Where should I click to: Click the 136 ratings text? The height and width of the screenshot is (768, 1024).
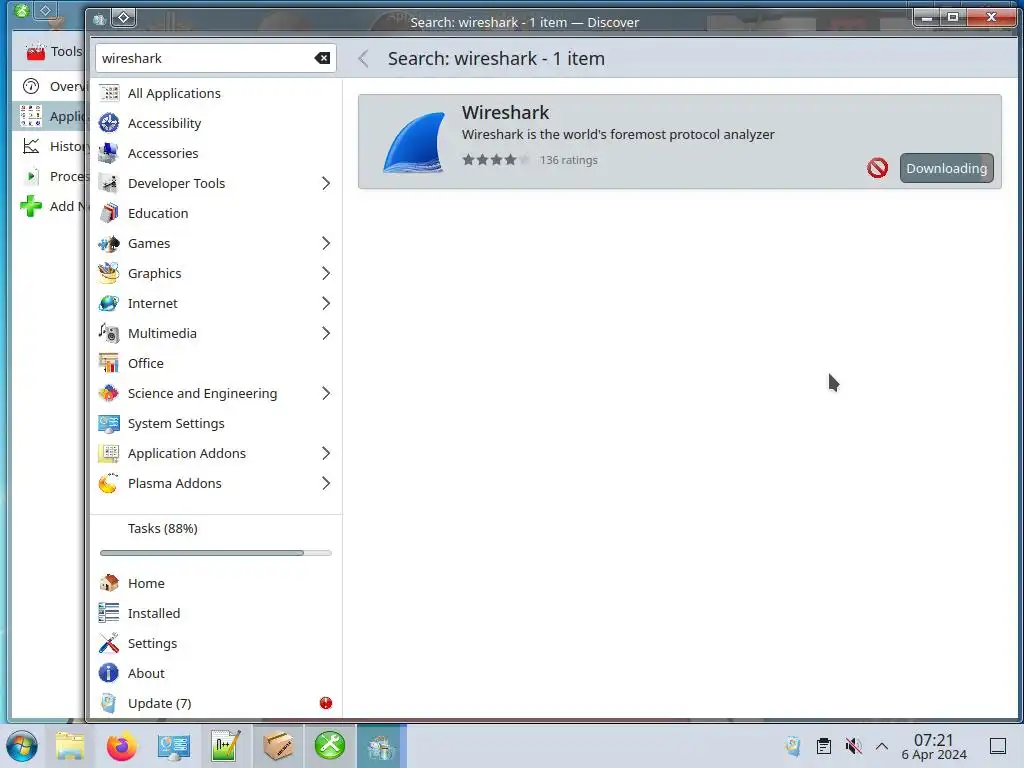(x=568, y=160)
